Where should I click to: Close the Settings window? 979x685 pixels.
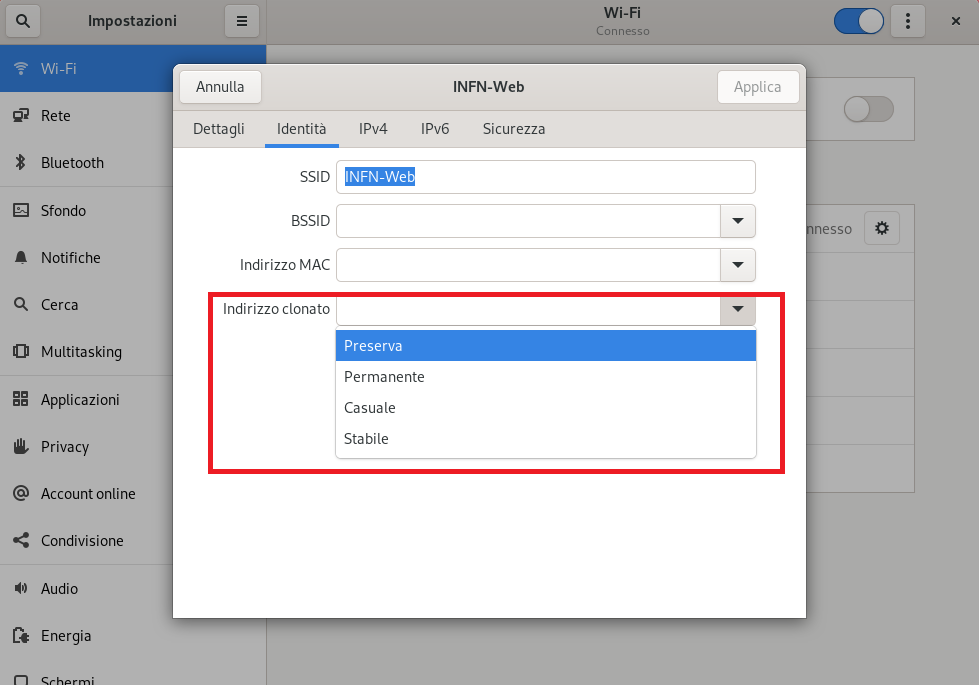click(955, 21)
